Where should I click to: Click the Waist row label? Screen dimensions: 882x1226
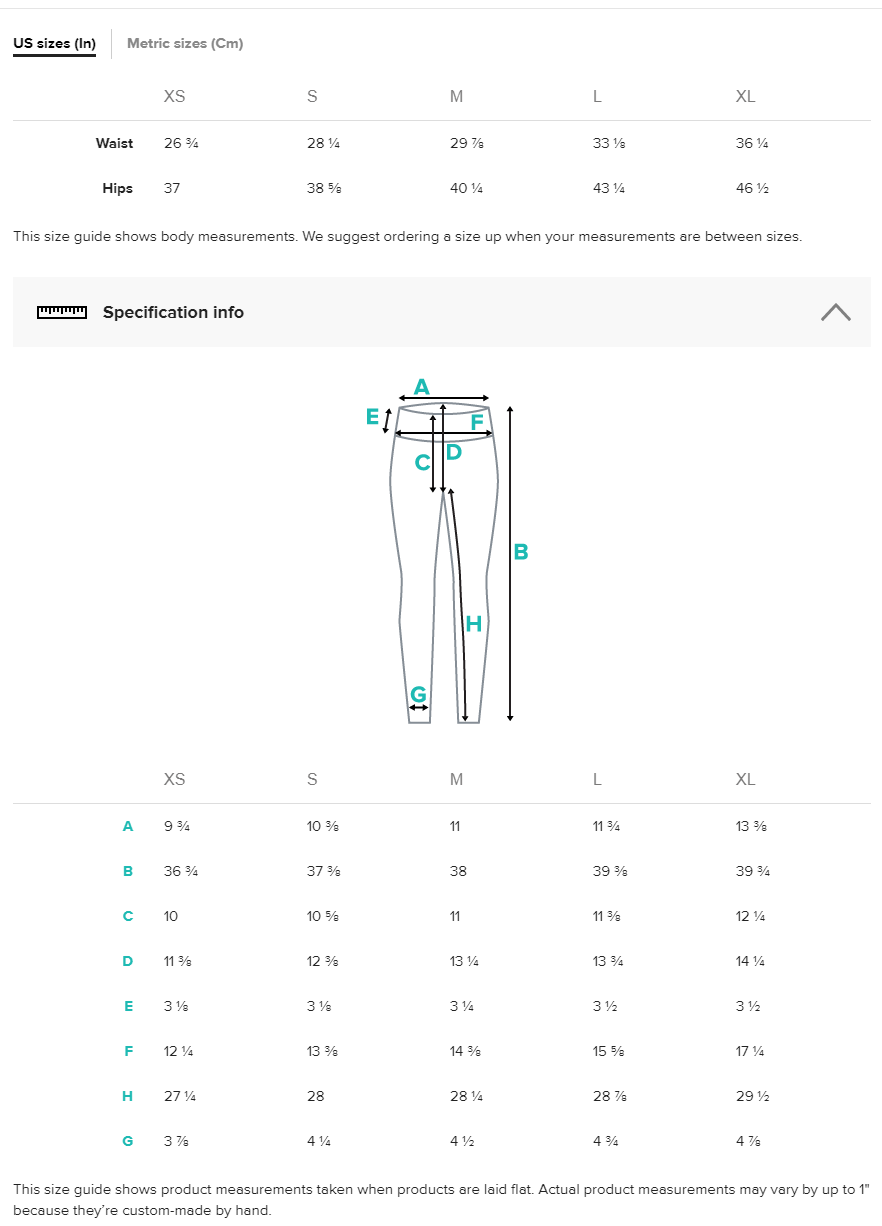114,143
